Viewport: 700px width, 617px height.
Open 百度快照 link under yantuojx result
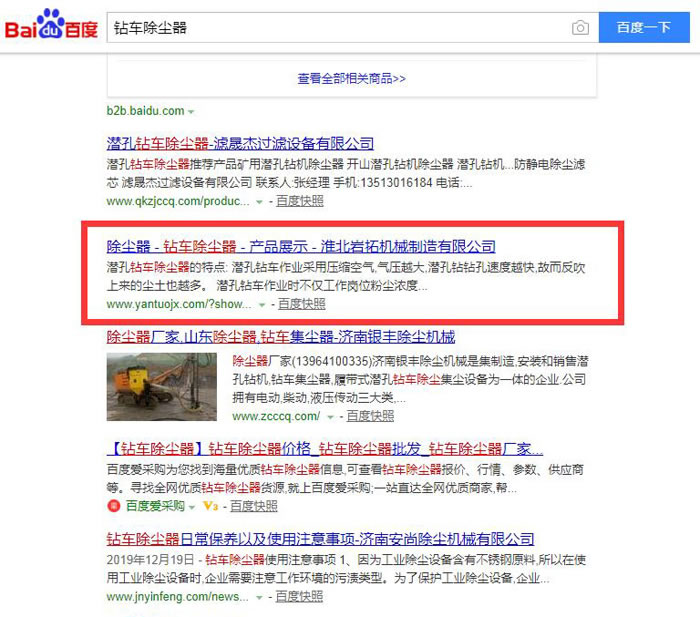pyautogui.click(x=302, y=304)
